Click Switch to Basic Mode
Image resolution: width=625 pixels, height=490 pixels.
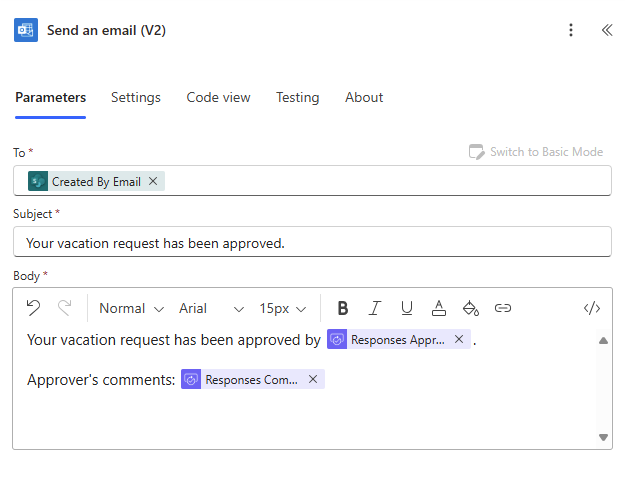pyautogui.click(x=536, y=152)
